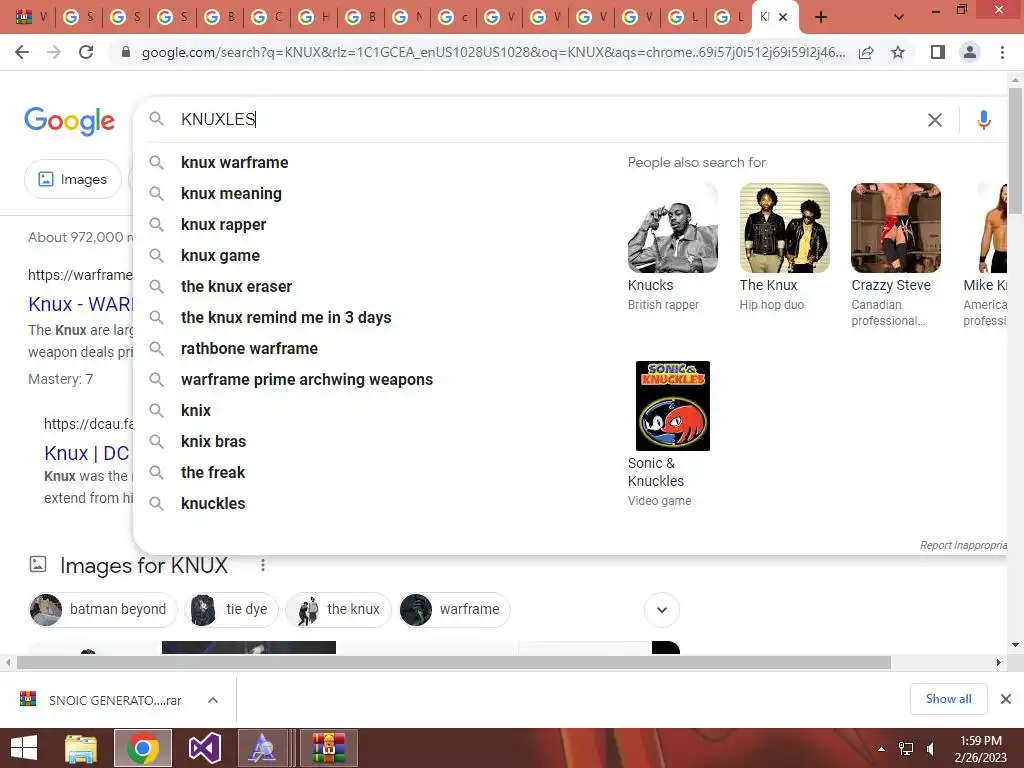This screenshot has width=1024, height=768.
Task: Choose the knux remind me in 3 days
Action: (286, 317)
